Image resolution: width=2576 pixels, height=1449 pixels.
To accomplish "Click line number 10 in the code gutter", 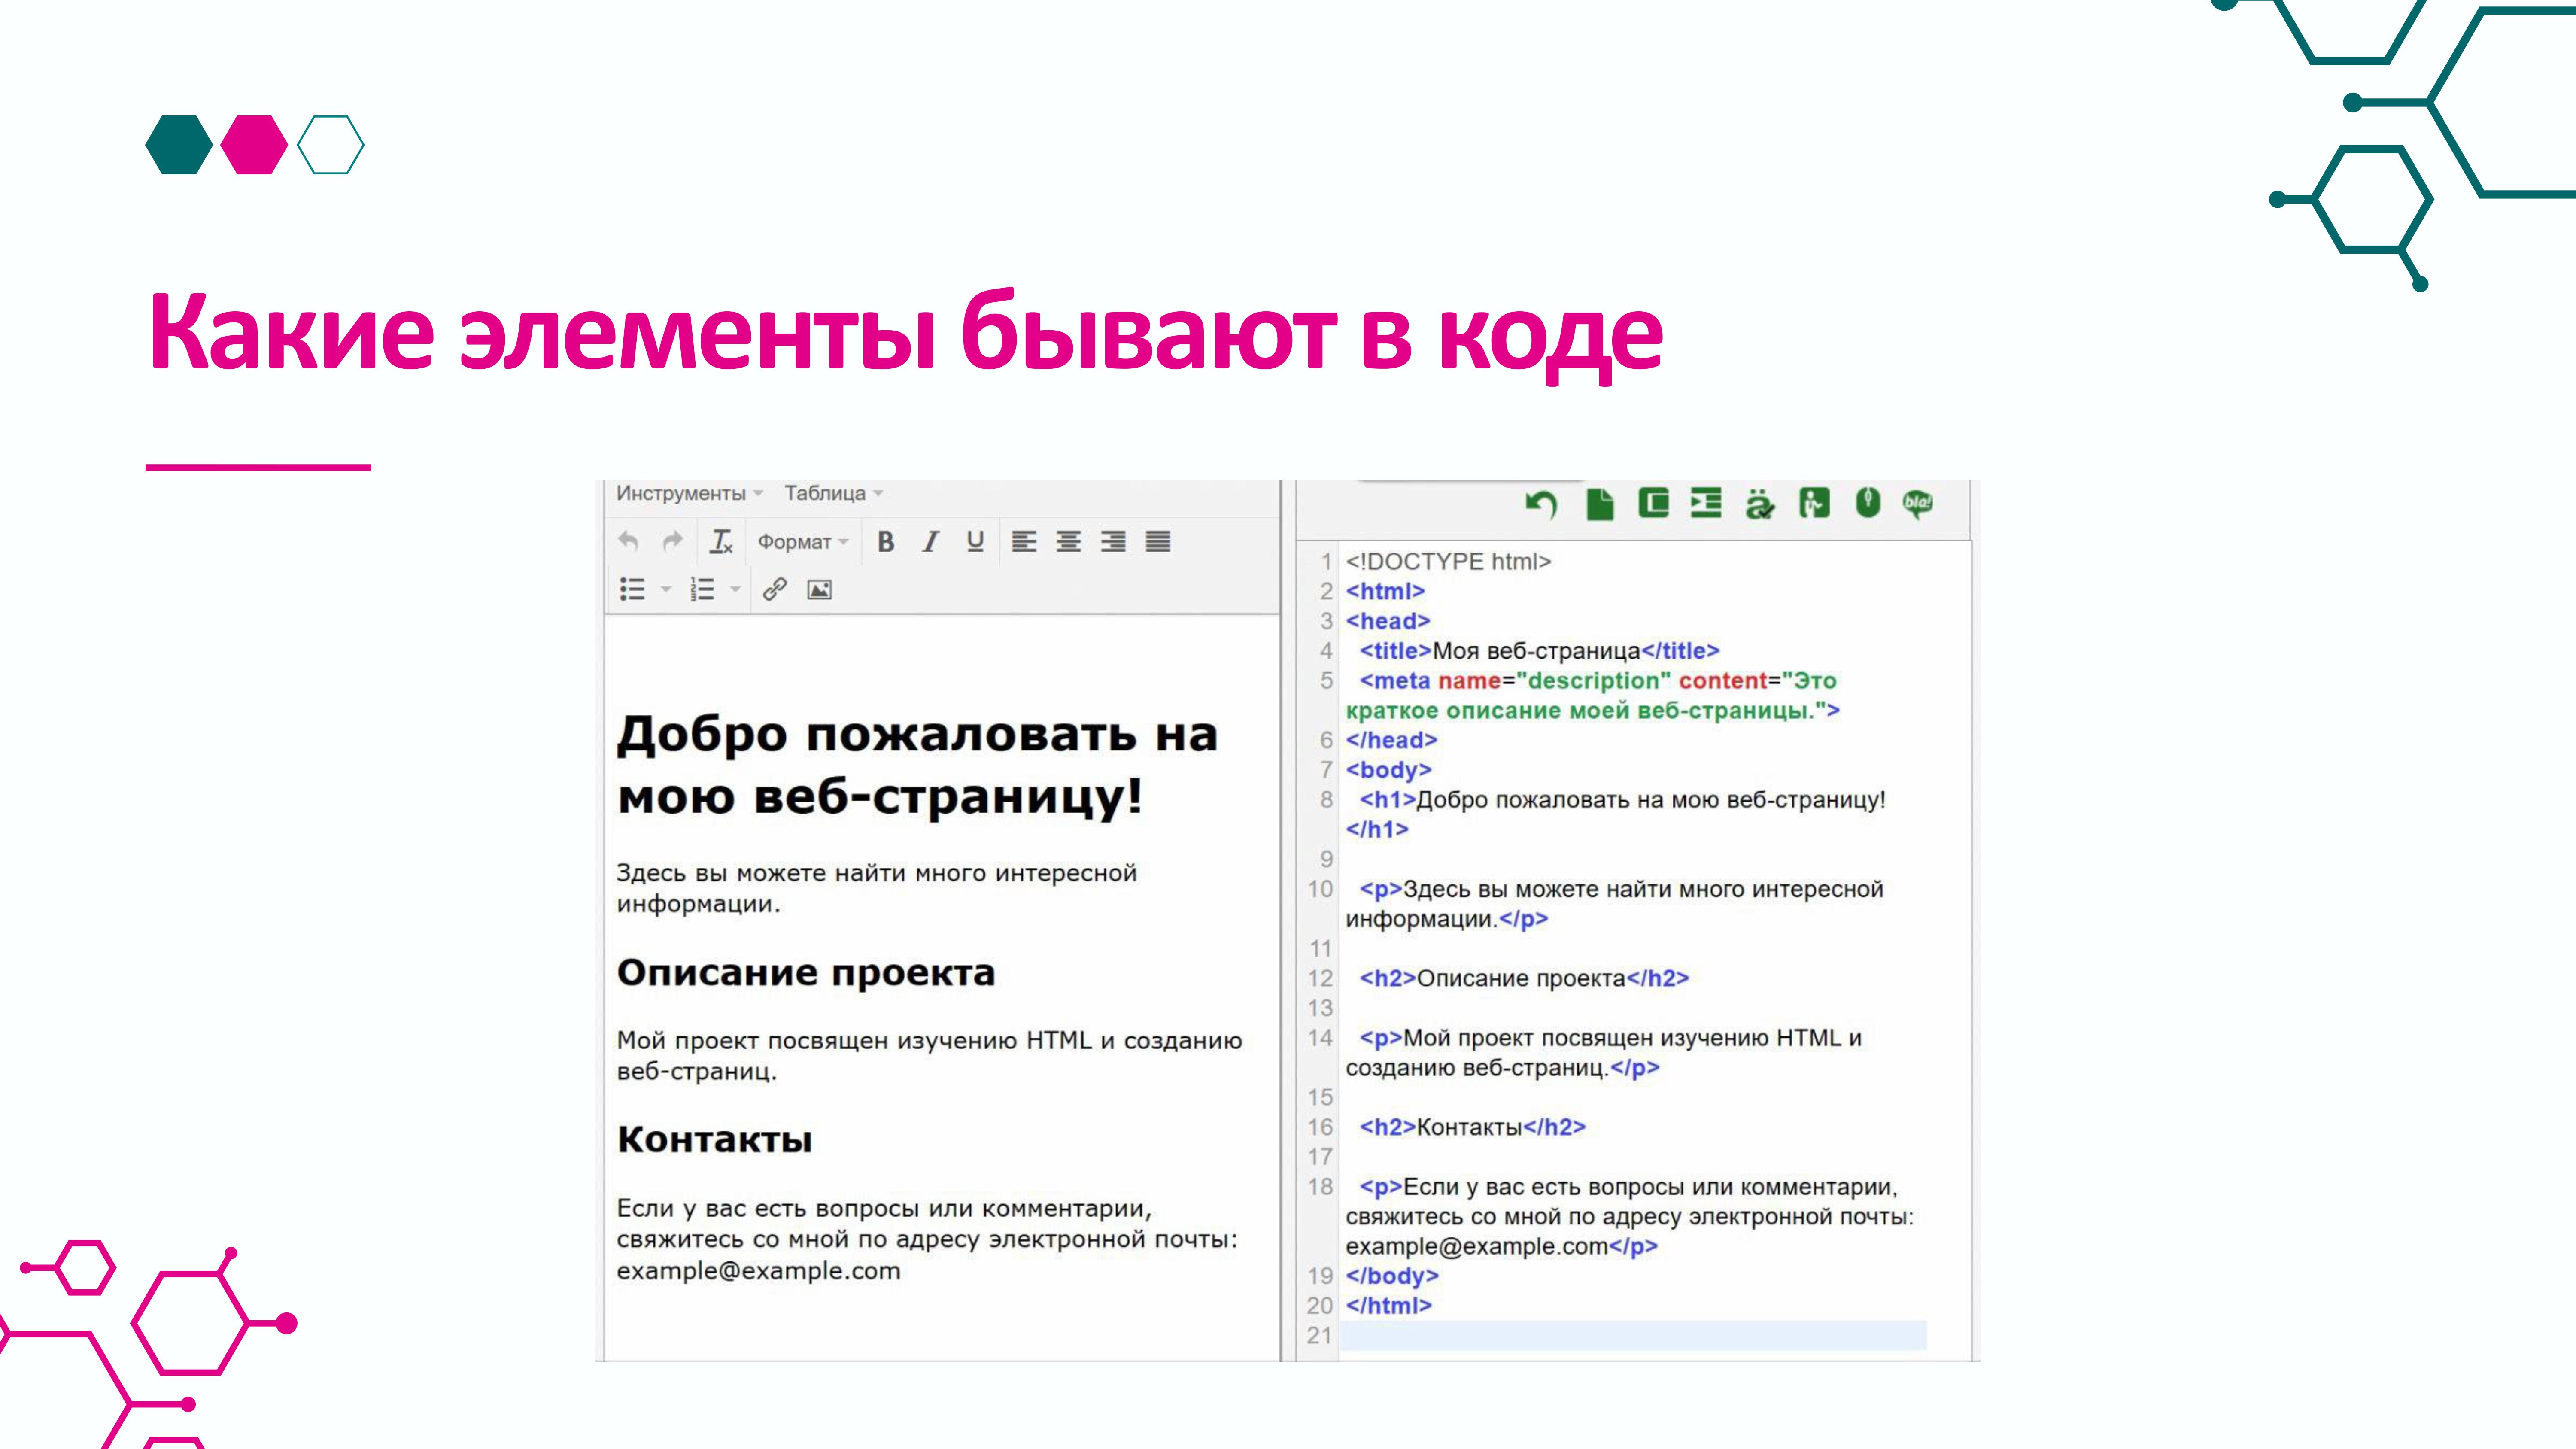I will click(1320, 889).
